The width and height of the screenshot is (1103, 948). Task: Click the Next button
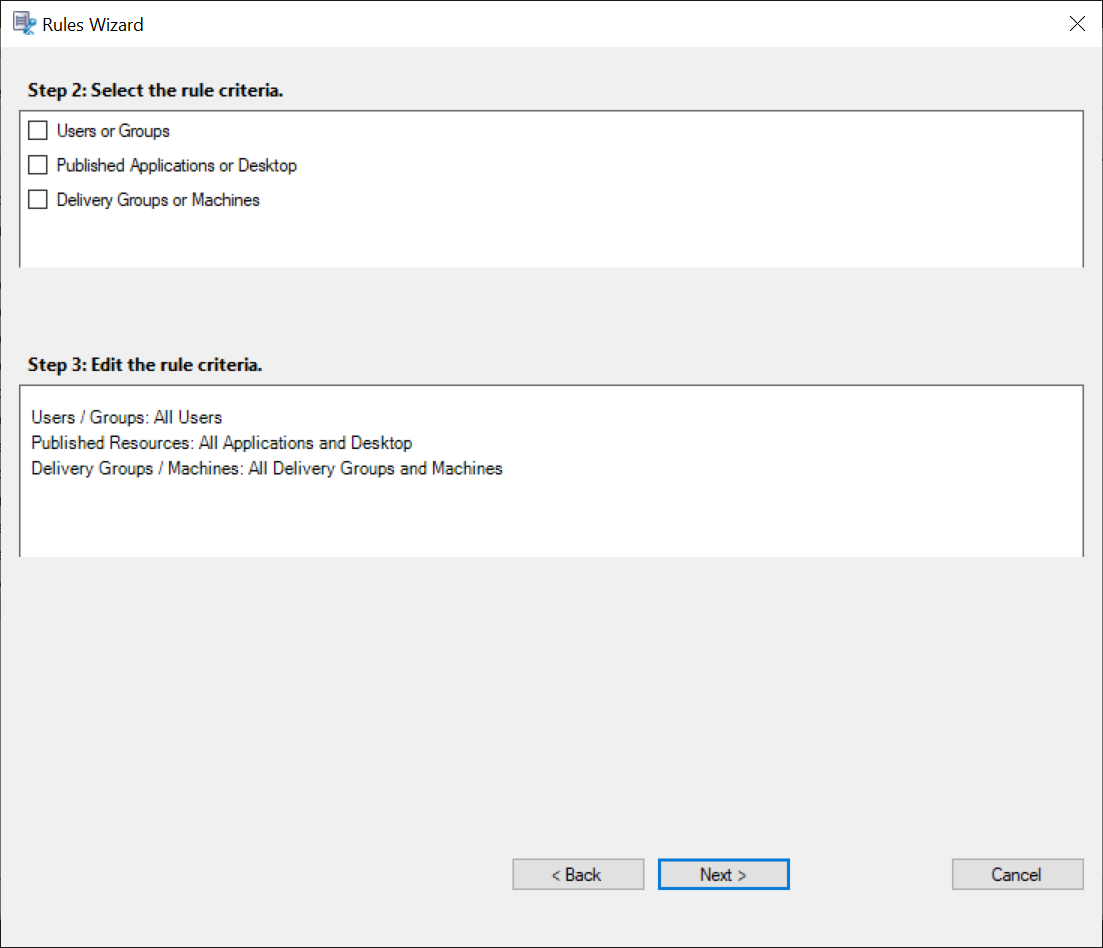click(723, 873)
